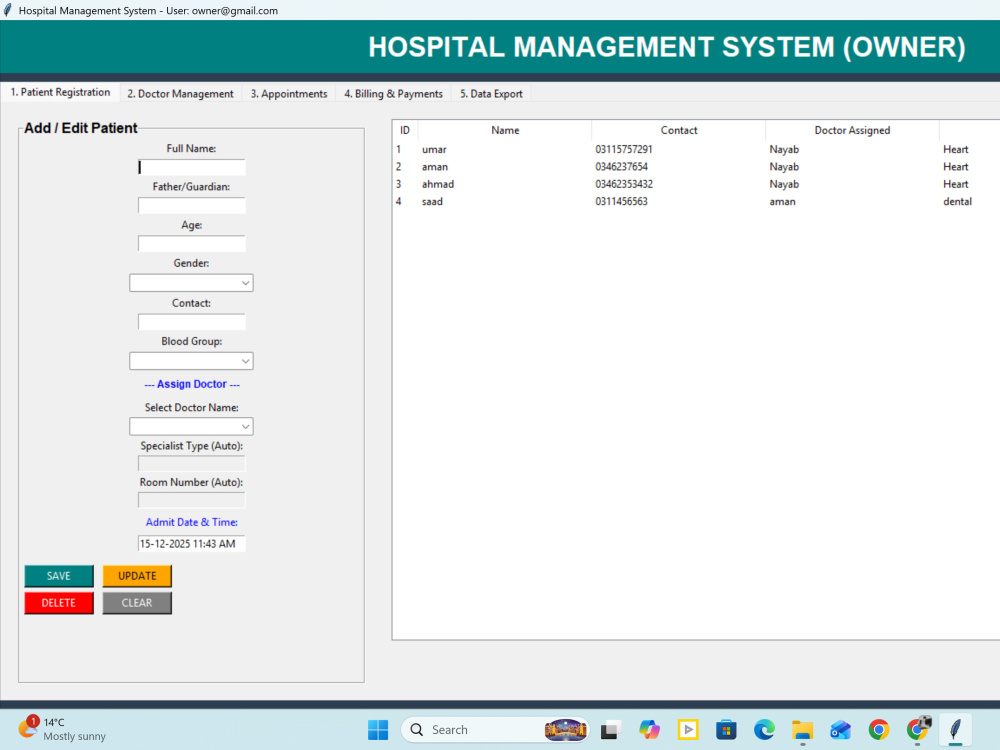Viewport: 1000px width, 750px height.
Task: Open Task View from the taskbar
Action: coord(610,730)
